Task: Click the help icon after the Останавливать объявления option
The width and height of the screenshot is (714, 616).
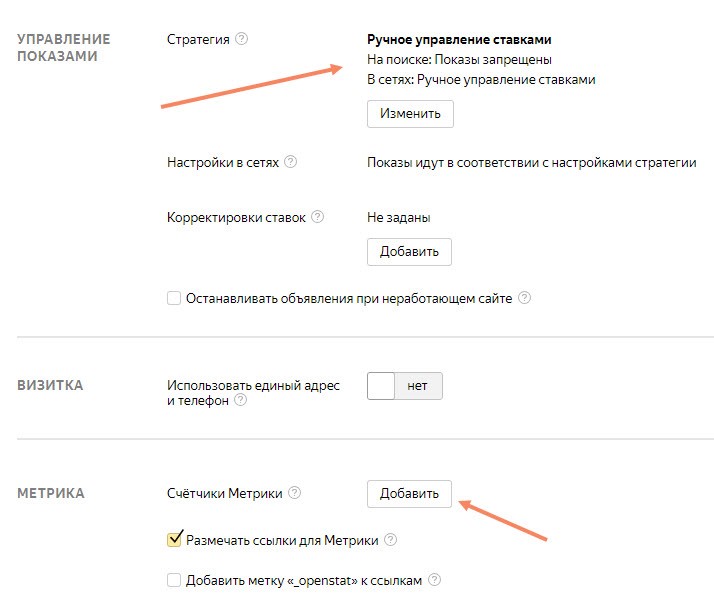Action: coord(524,298)
